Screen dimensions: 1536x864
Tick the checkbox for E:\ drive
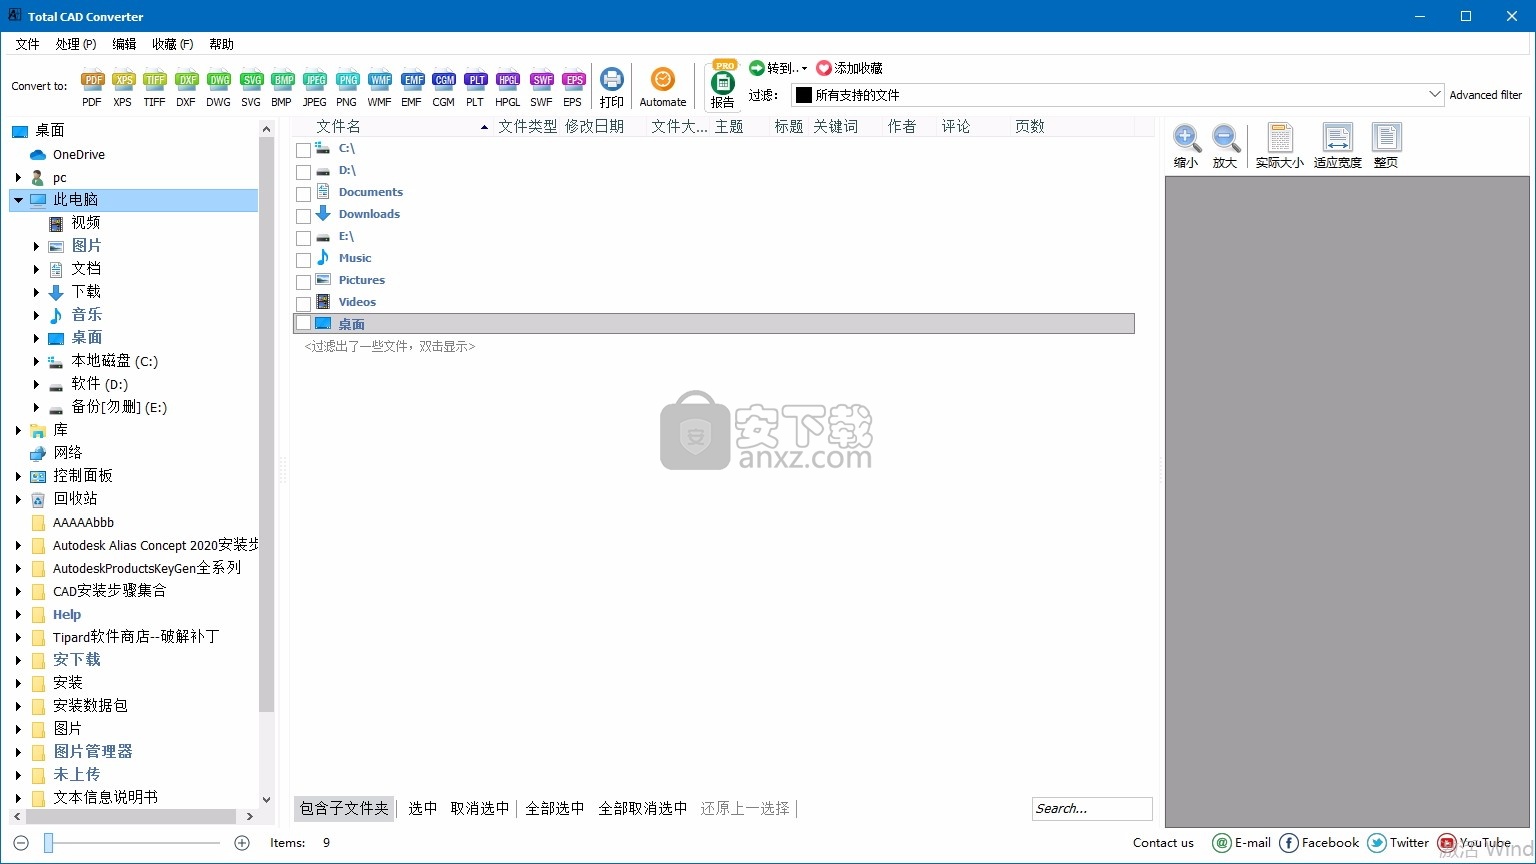point(303,238)
